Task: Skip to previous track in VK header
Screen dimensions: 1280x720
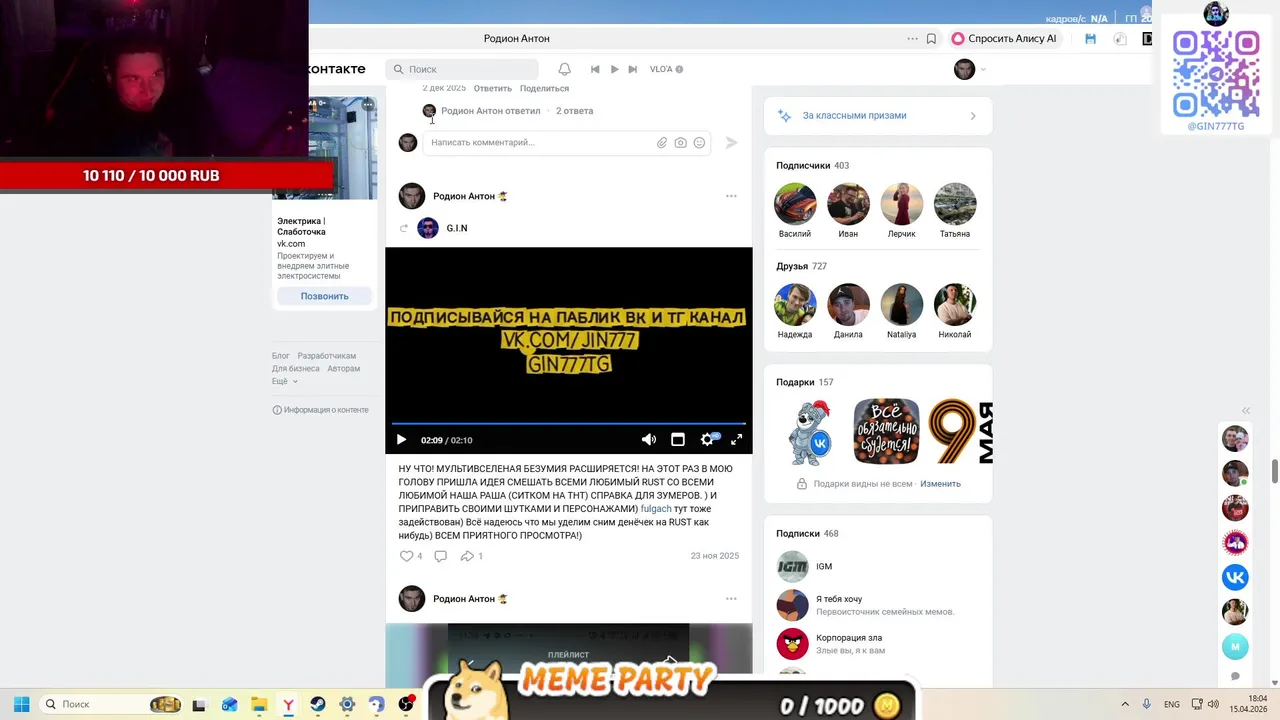Action: (595, 69)
